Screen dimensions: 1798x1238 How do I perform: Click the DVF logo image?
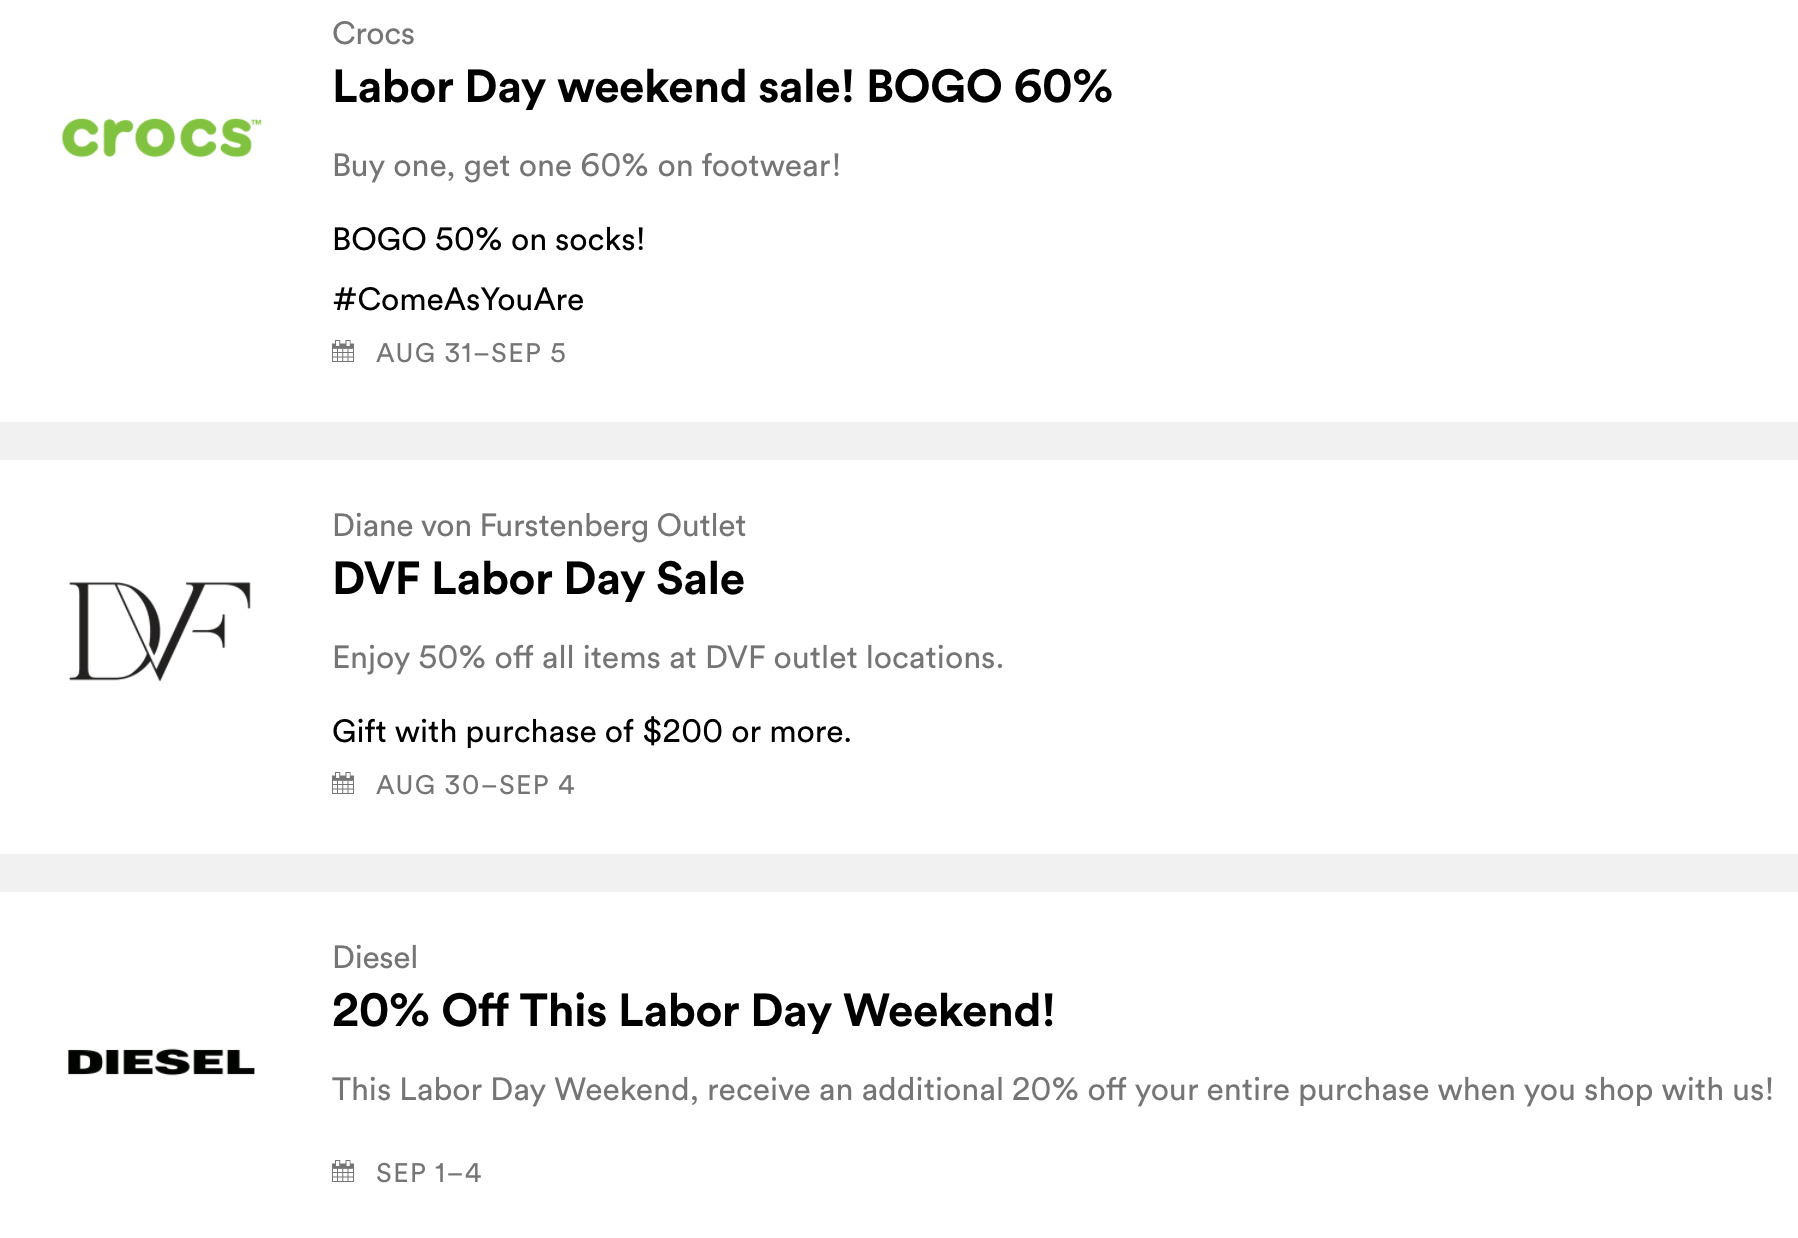pos(160,630)
